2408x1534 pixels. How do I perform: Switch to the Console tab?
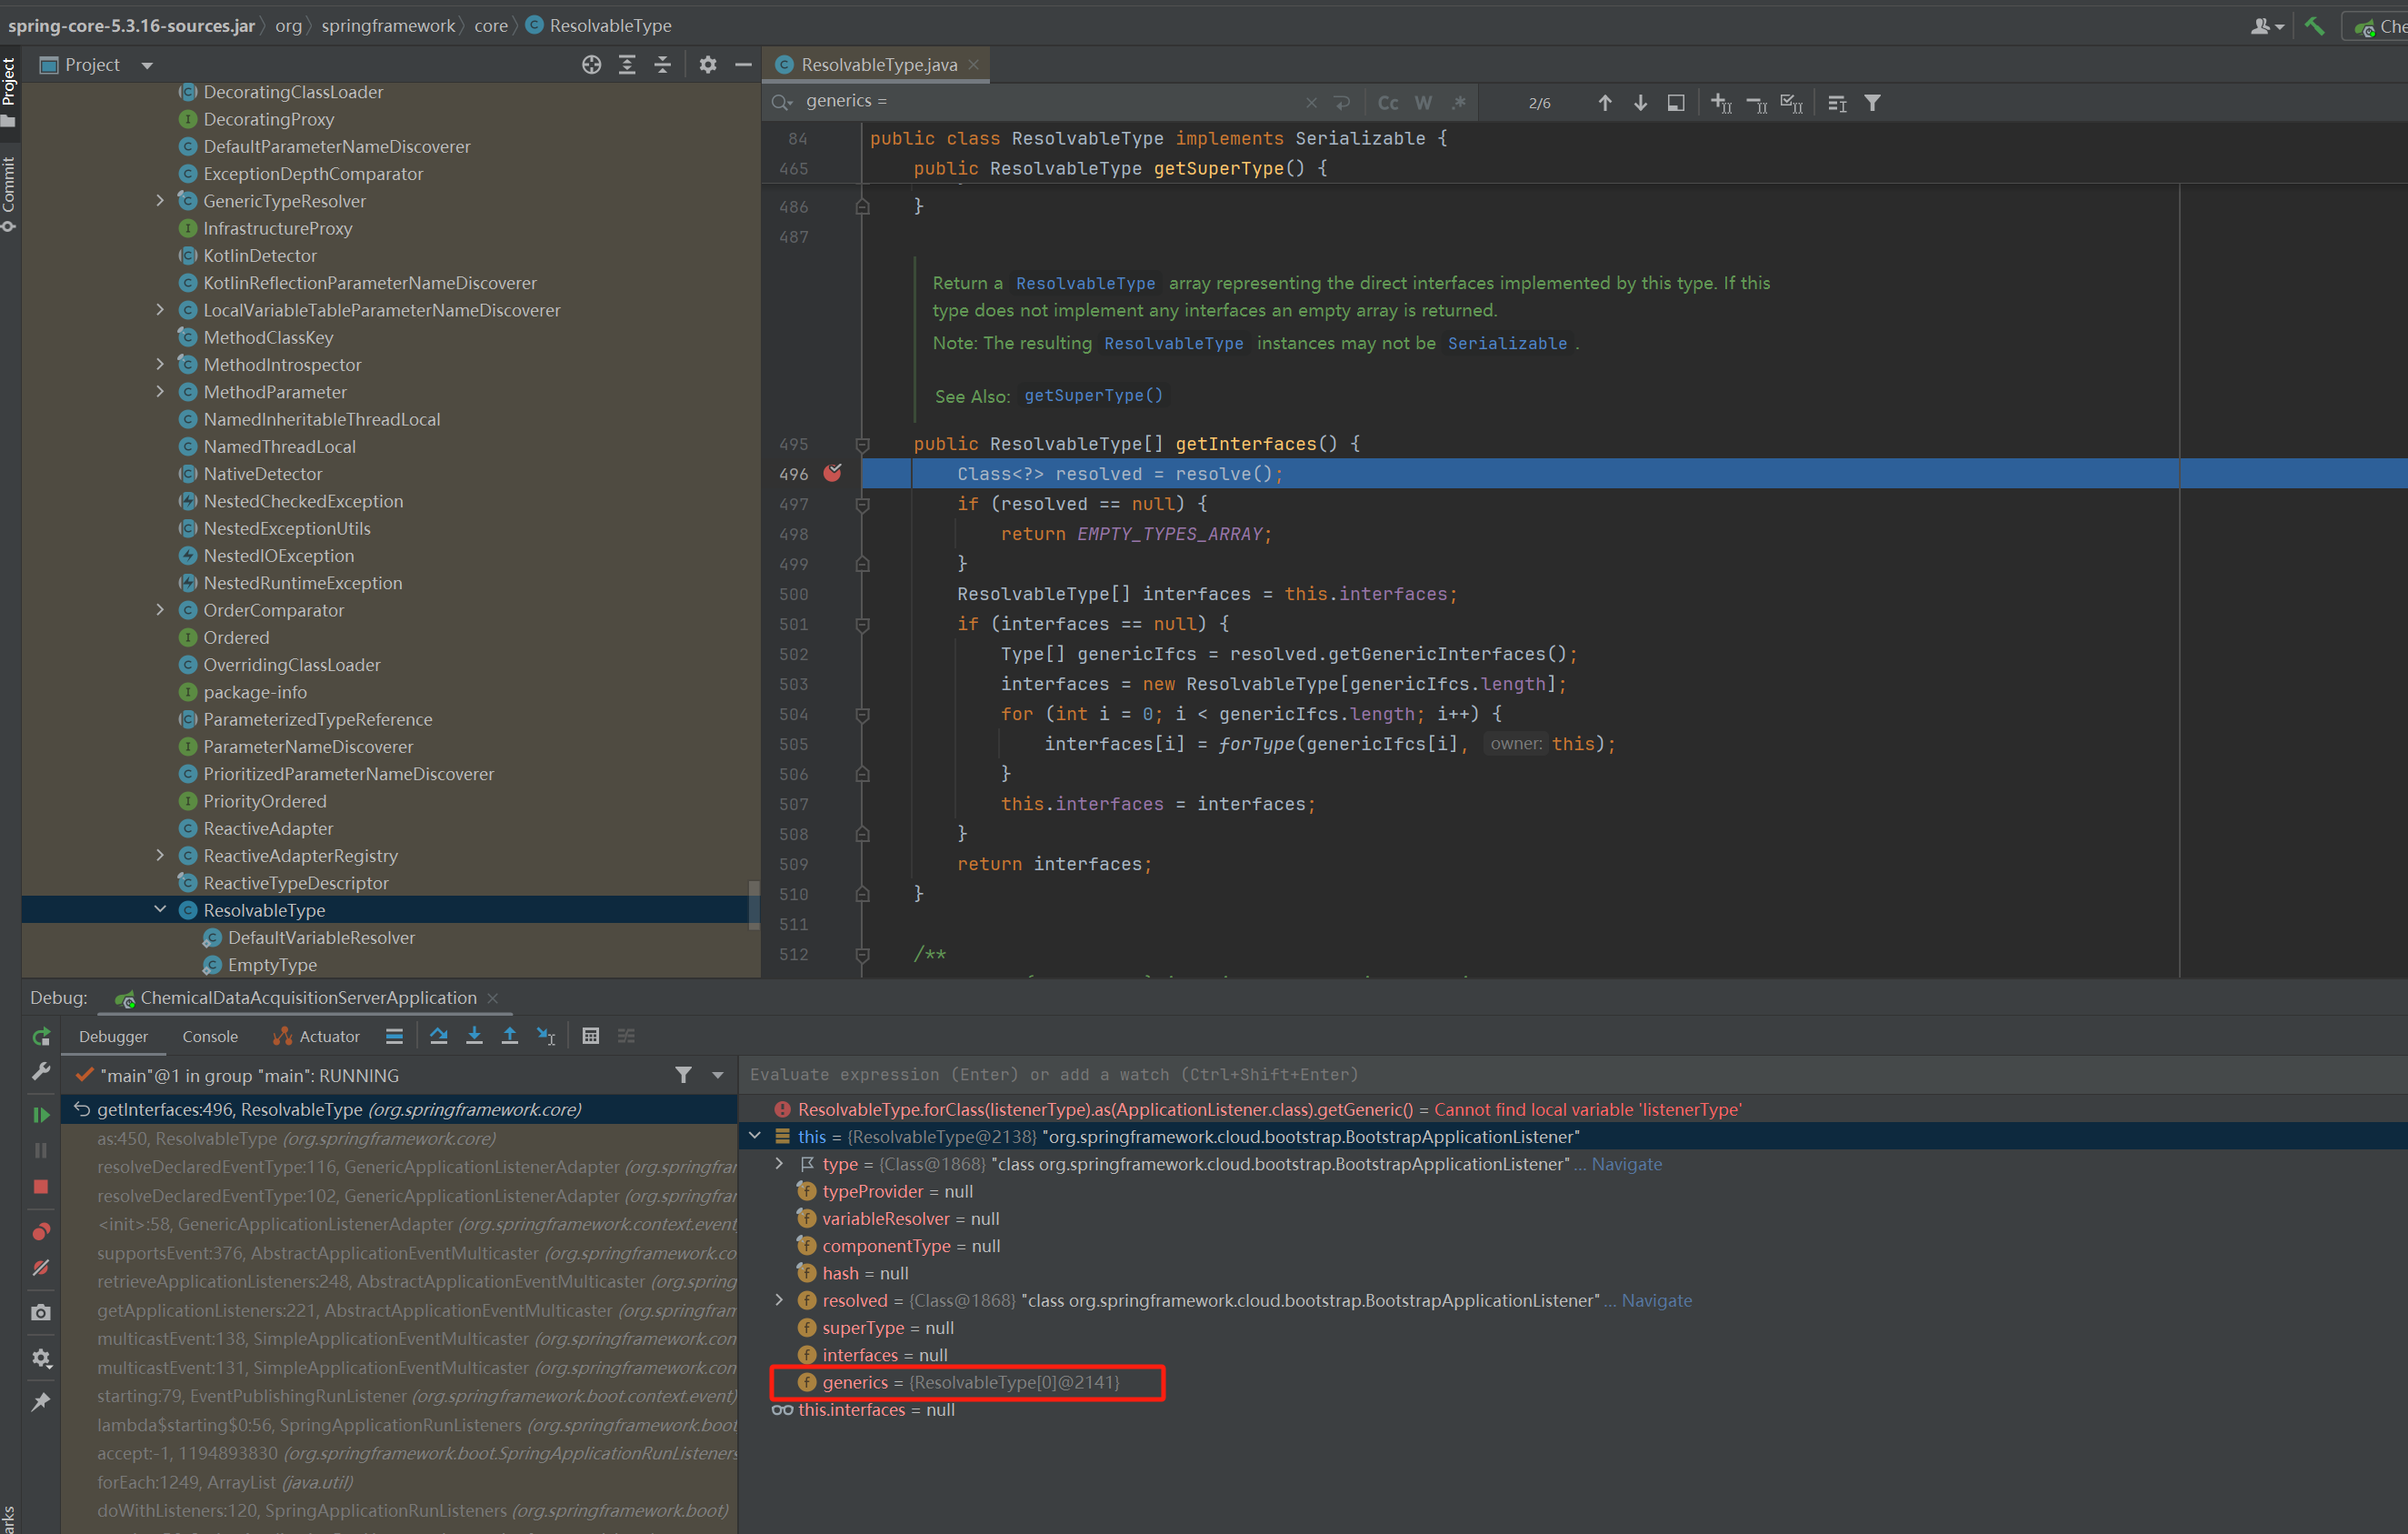(210, 1037)
